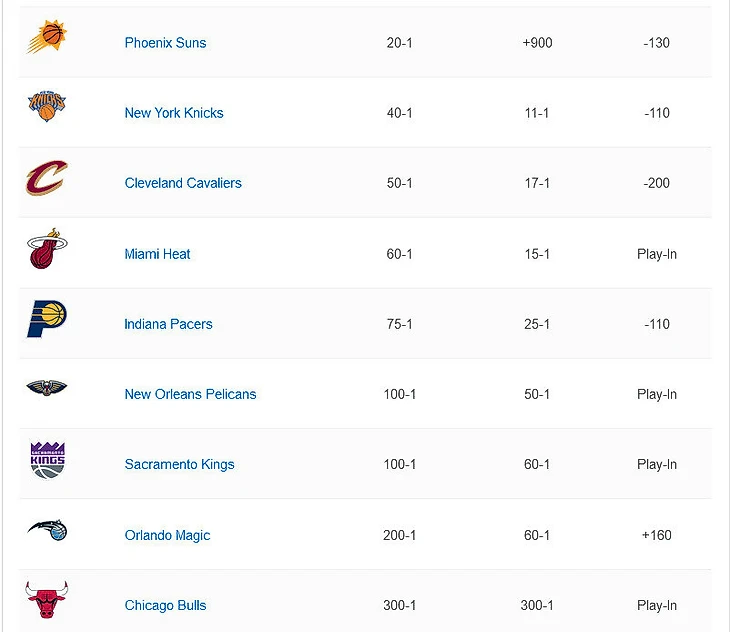The image size is (730, 632).
Task: Select the Orlando Magic +160 odds
Action: (656, 535)
